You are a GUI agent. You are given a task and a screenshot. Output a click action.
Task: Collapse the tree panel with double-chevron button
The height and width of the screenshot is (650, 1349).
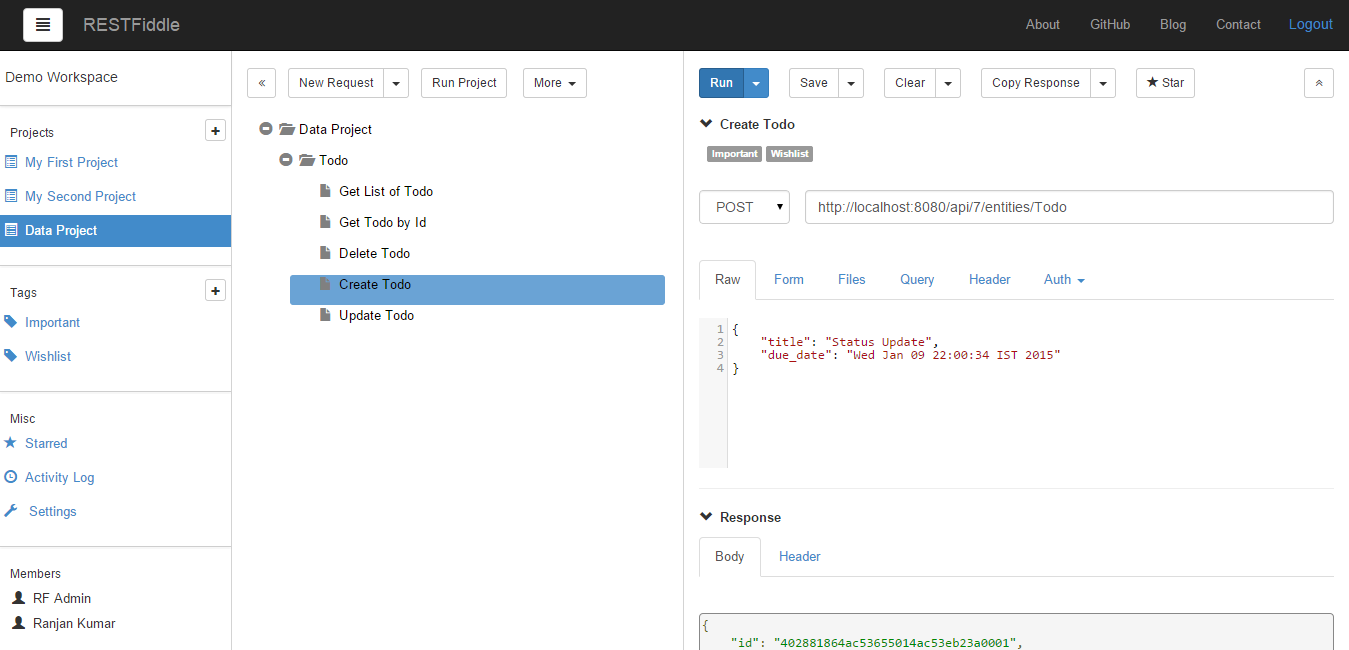[x=261, y=83]
